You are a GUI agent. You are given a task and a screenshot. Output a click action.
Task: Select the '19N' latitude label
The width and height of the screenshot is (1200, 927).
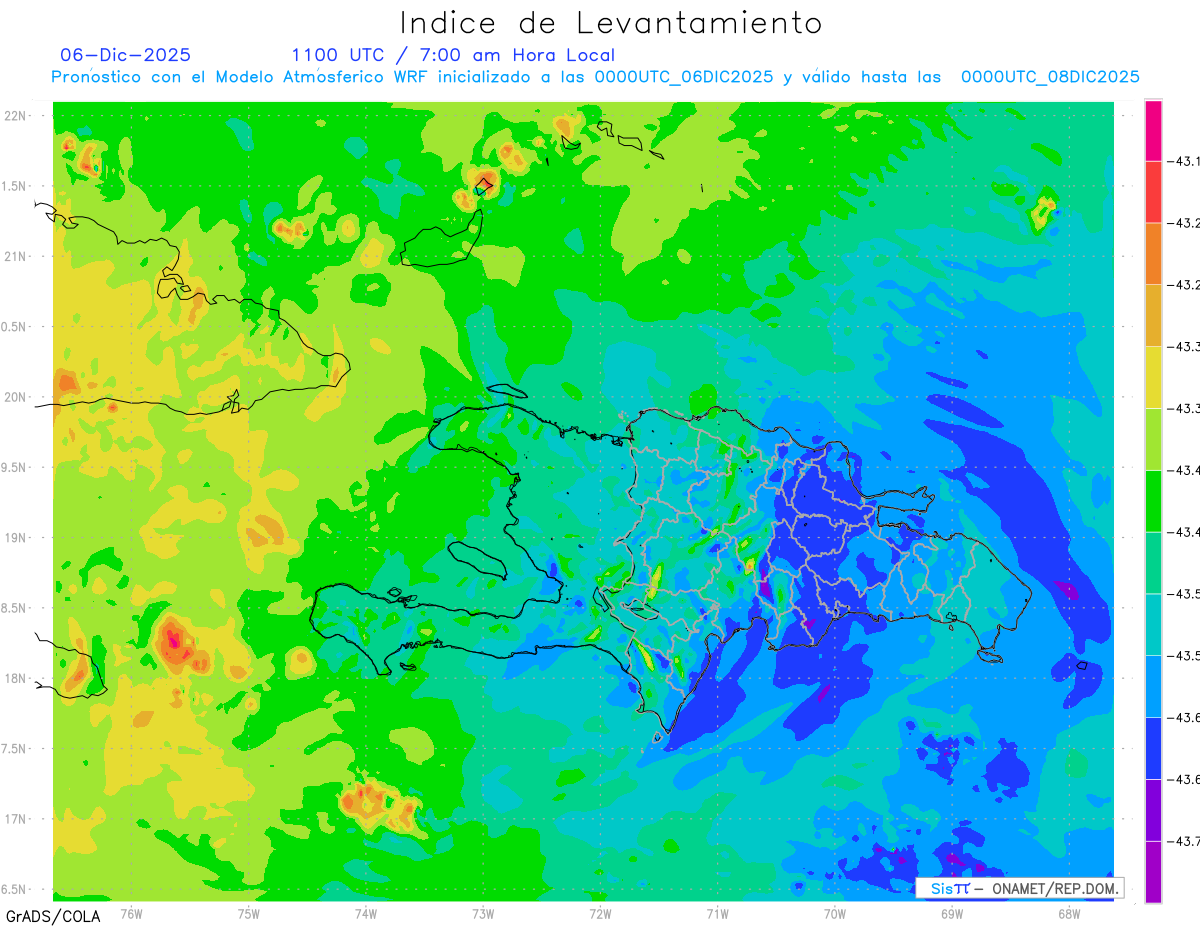point(14,537)
